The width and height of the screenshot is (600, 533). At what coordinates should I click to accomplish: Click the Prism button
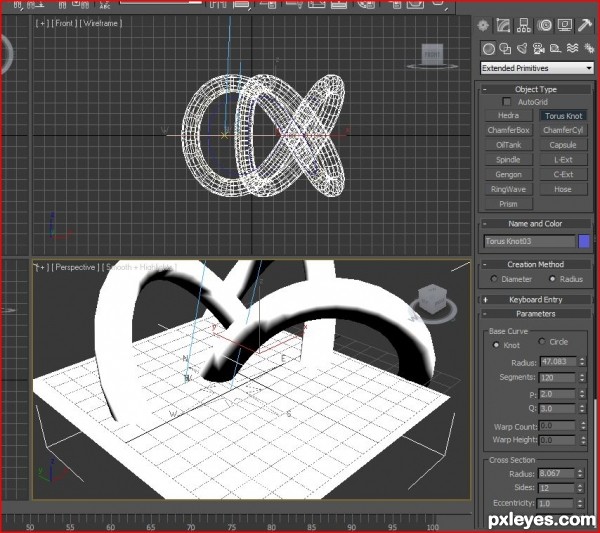[508, 204]
